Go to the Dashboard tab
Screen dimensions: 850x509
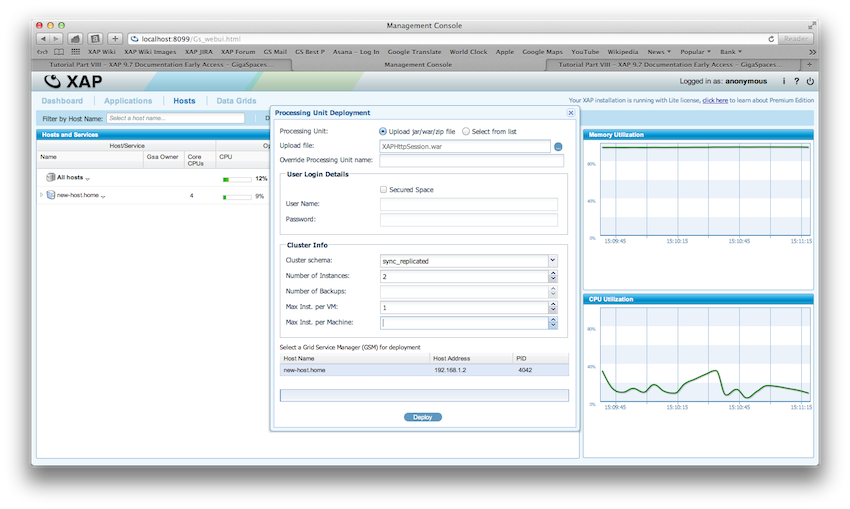pyautogui.click(x=62, y=101)
